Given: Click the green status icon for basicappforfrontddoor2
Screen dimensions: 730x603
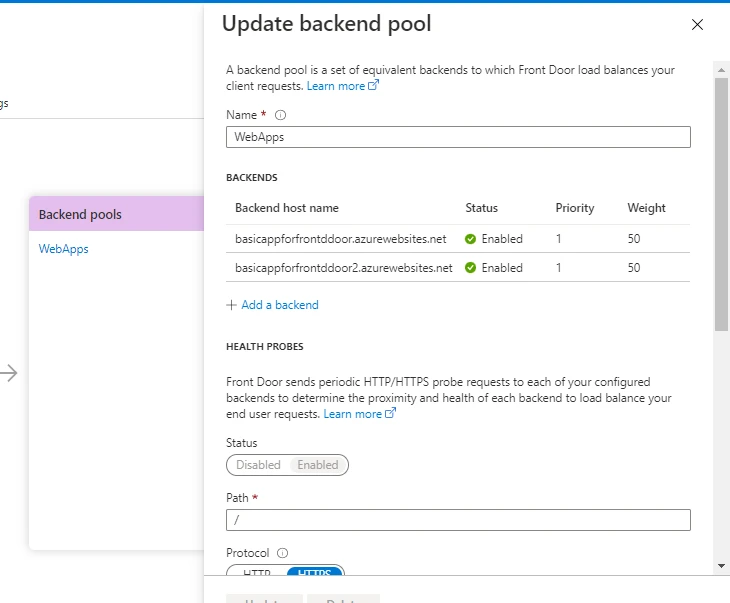Looking at the screenshot, I should pos(471,268).
